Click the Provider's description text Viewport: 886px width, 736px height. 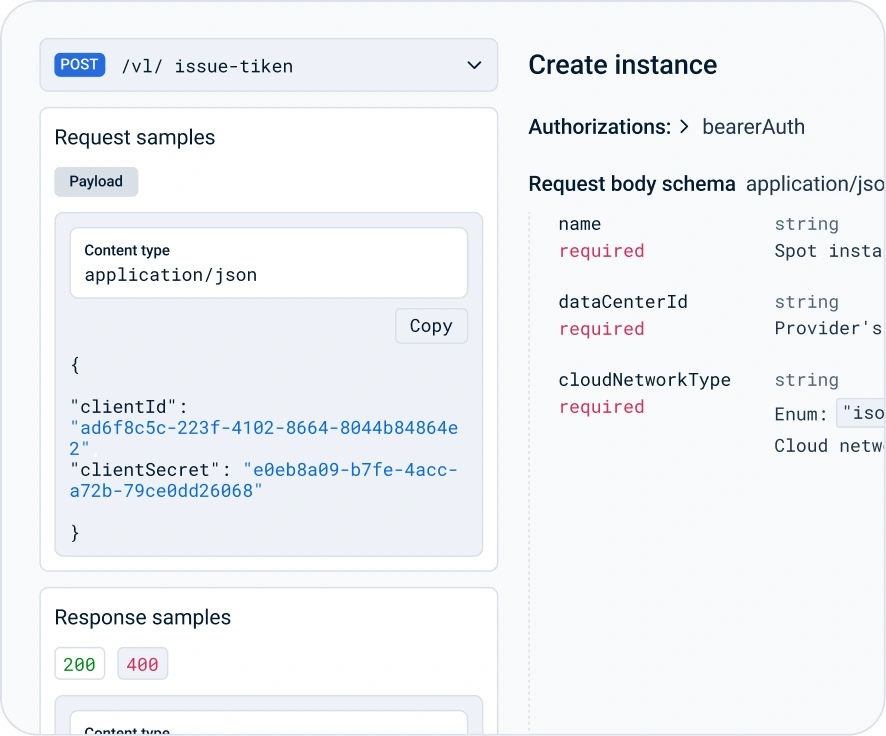(828, 328)
